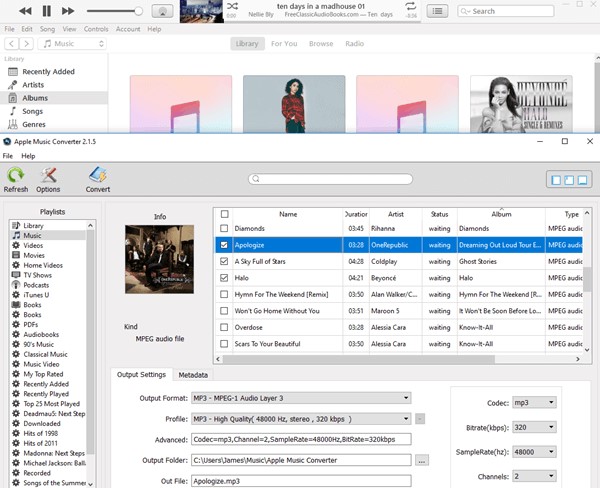
Task: Click the song table vertical scrollbar
Action: coord(587,278)
